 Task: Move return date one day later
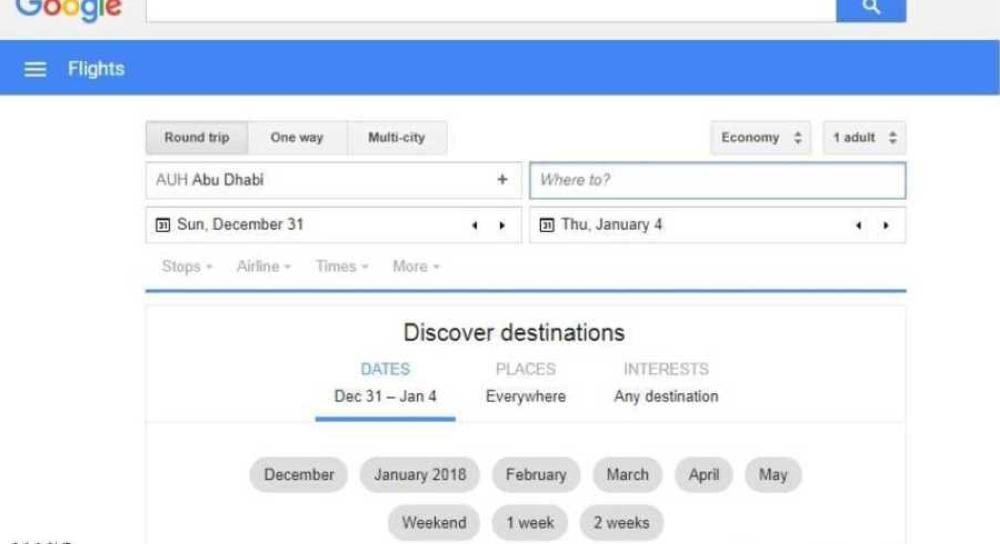(886, 226)
